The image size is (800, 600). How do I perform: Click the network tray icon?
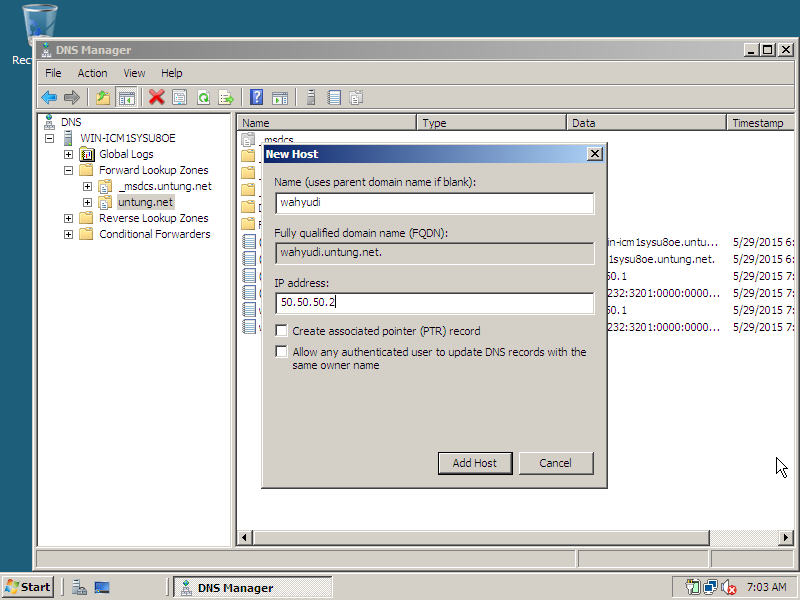[x=710, y=587]
